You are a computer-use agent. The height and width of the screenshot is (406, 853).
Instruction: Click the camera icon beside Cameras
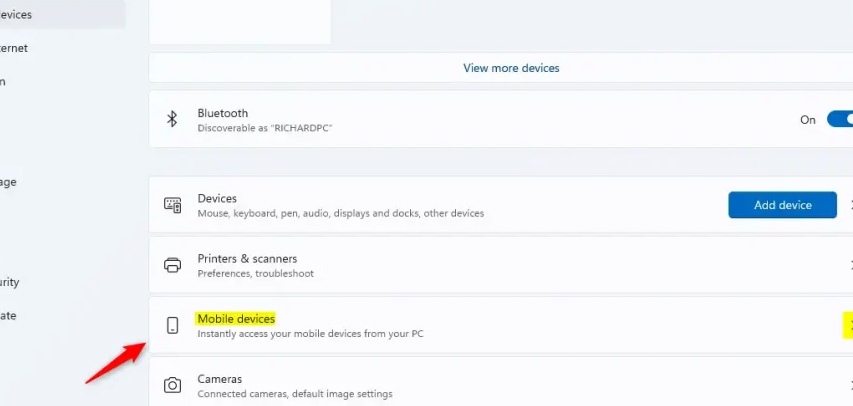pyautogui.click(x=172, y=385)
